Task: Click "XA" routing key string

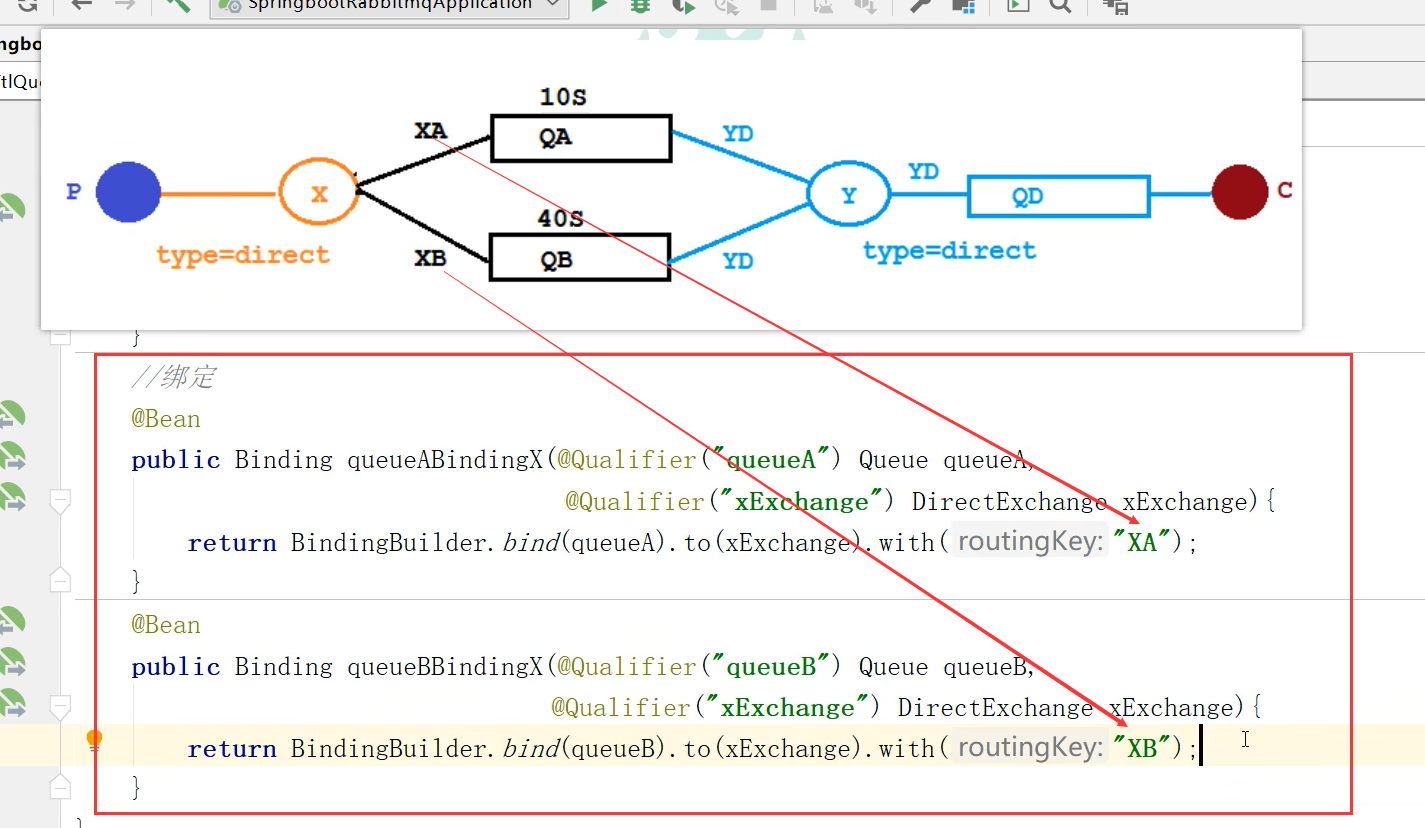Action: tap(1142, 542)
